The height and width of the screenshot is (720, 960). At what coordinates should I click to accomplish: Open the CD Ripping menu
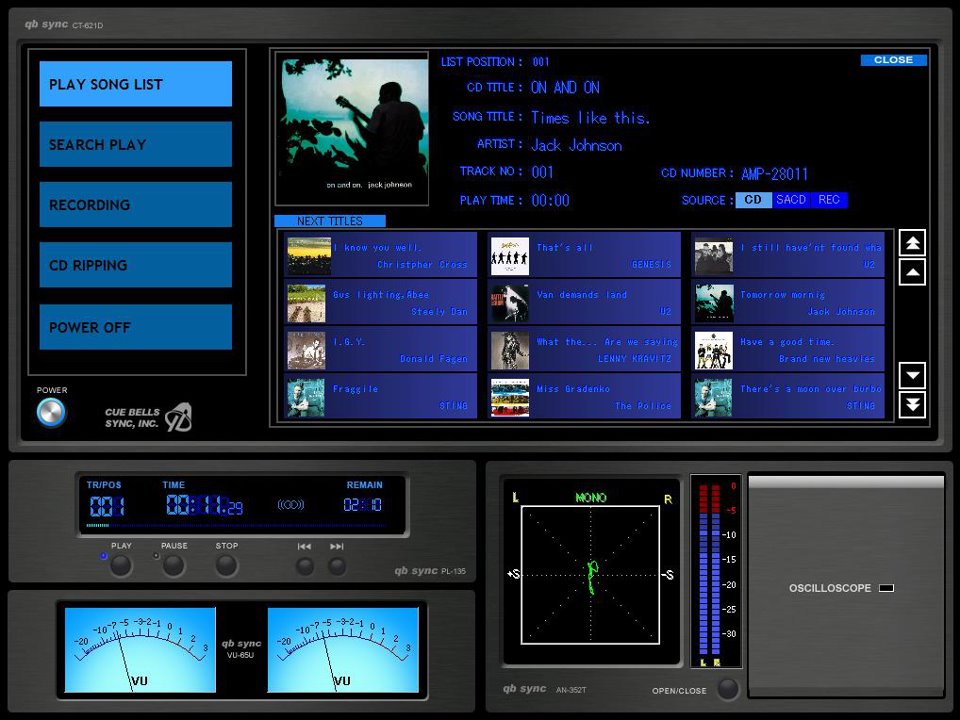(135, 264)
